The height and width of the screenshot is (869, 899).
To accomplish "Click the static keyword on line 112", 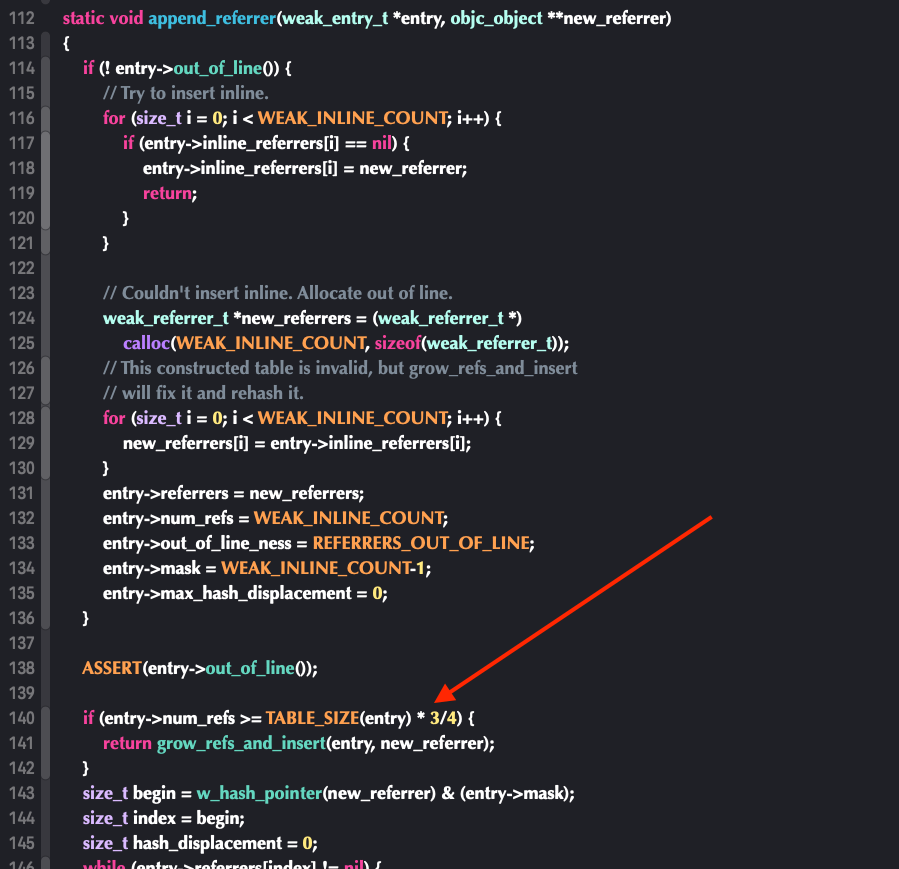I will [x=83, y=18].
